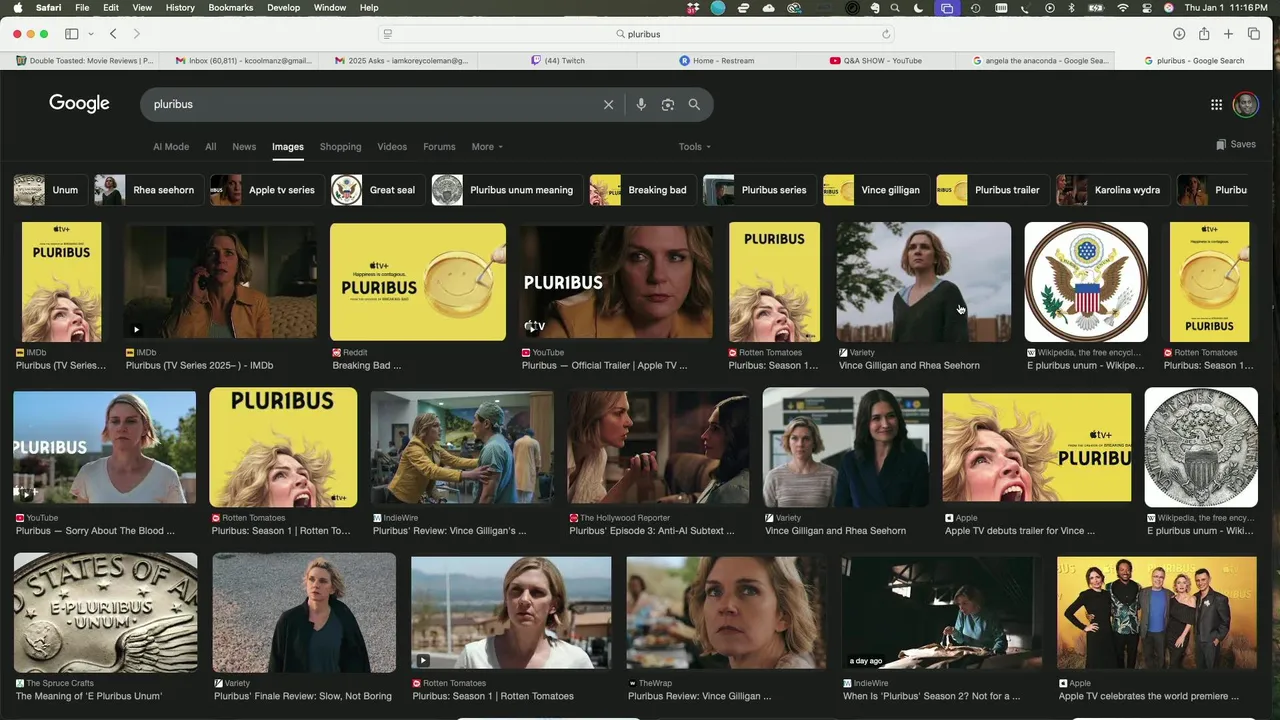Start voice search with the microphone icon
Image resolution: width=1280 pixels, height=720 pixels.
point(641,104)
